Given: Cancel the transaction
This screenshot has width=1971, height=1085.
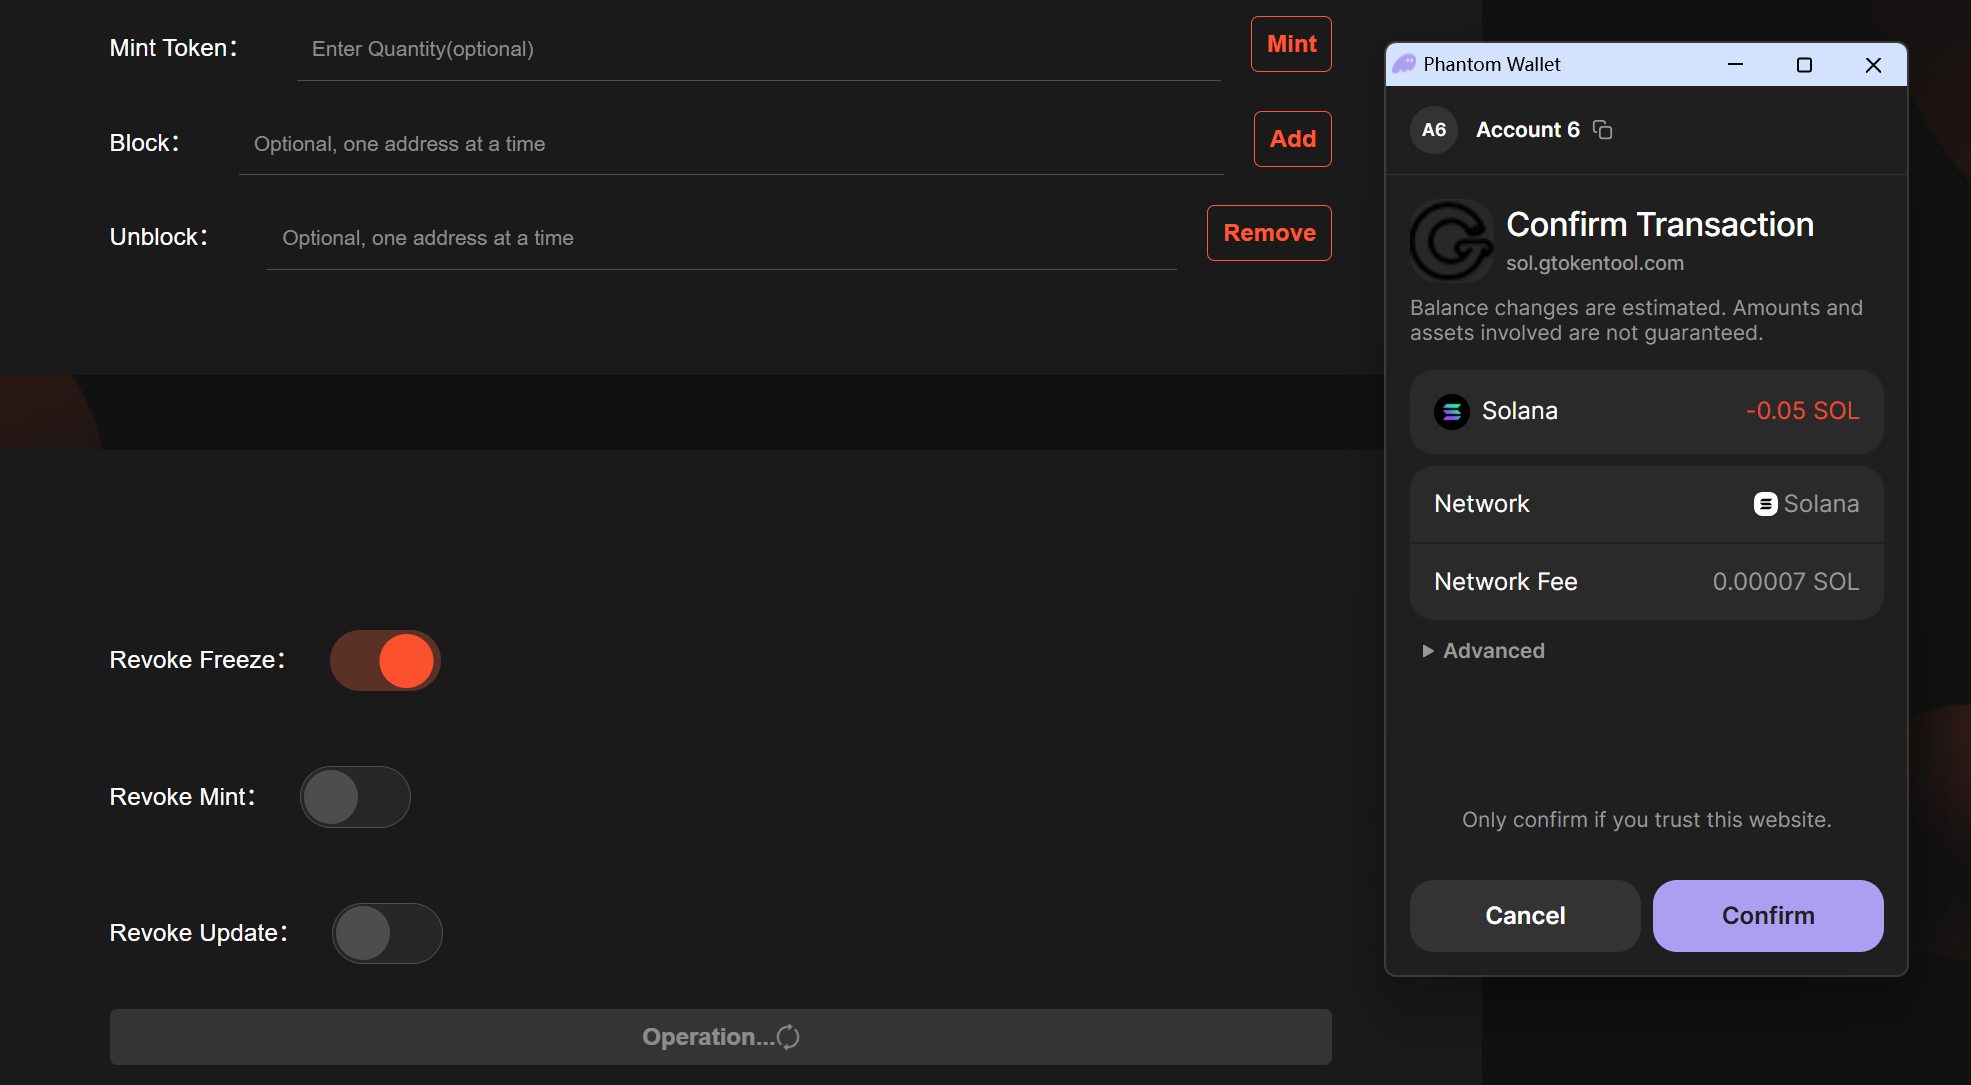Looking at the screenshot, I should [x=1524, y=915].
